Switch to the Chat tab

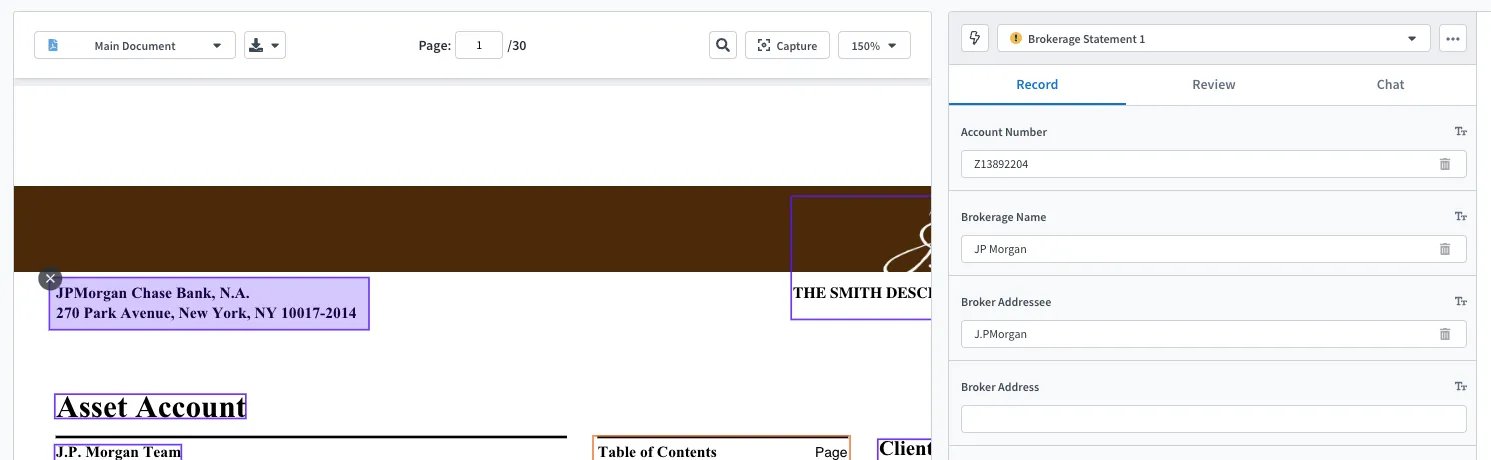(1390, 84)
